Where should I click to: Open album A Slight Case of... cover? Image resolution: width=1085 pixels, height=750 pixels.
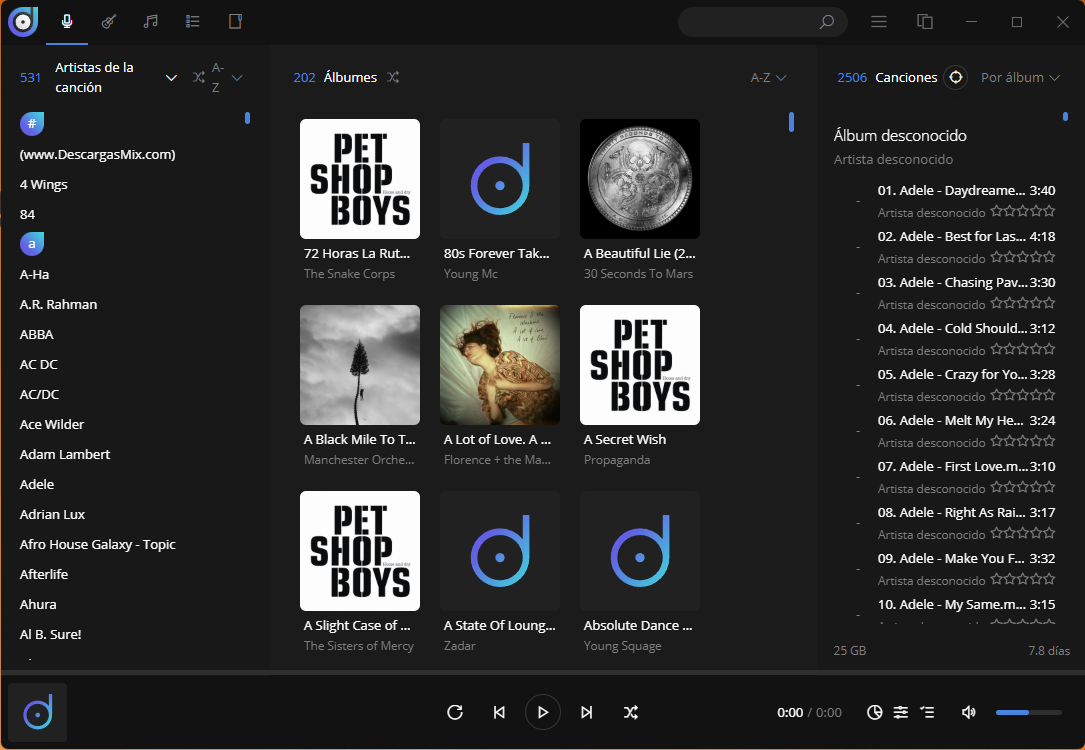360,551
